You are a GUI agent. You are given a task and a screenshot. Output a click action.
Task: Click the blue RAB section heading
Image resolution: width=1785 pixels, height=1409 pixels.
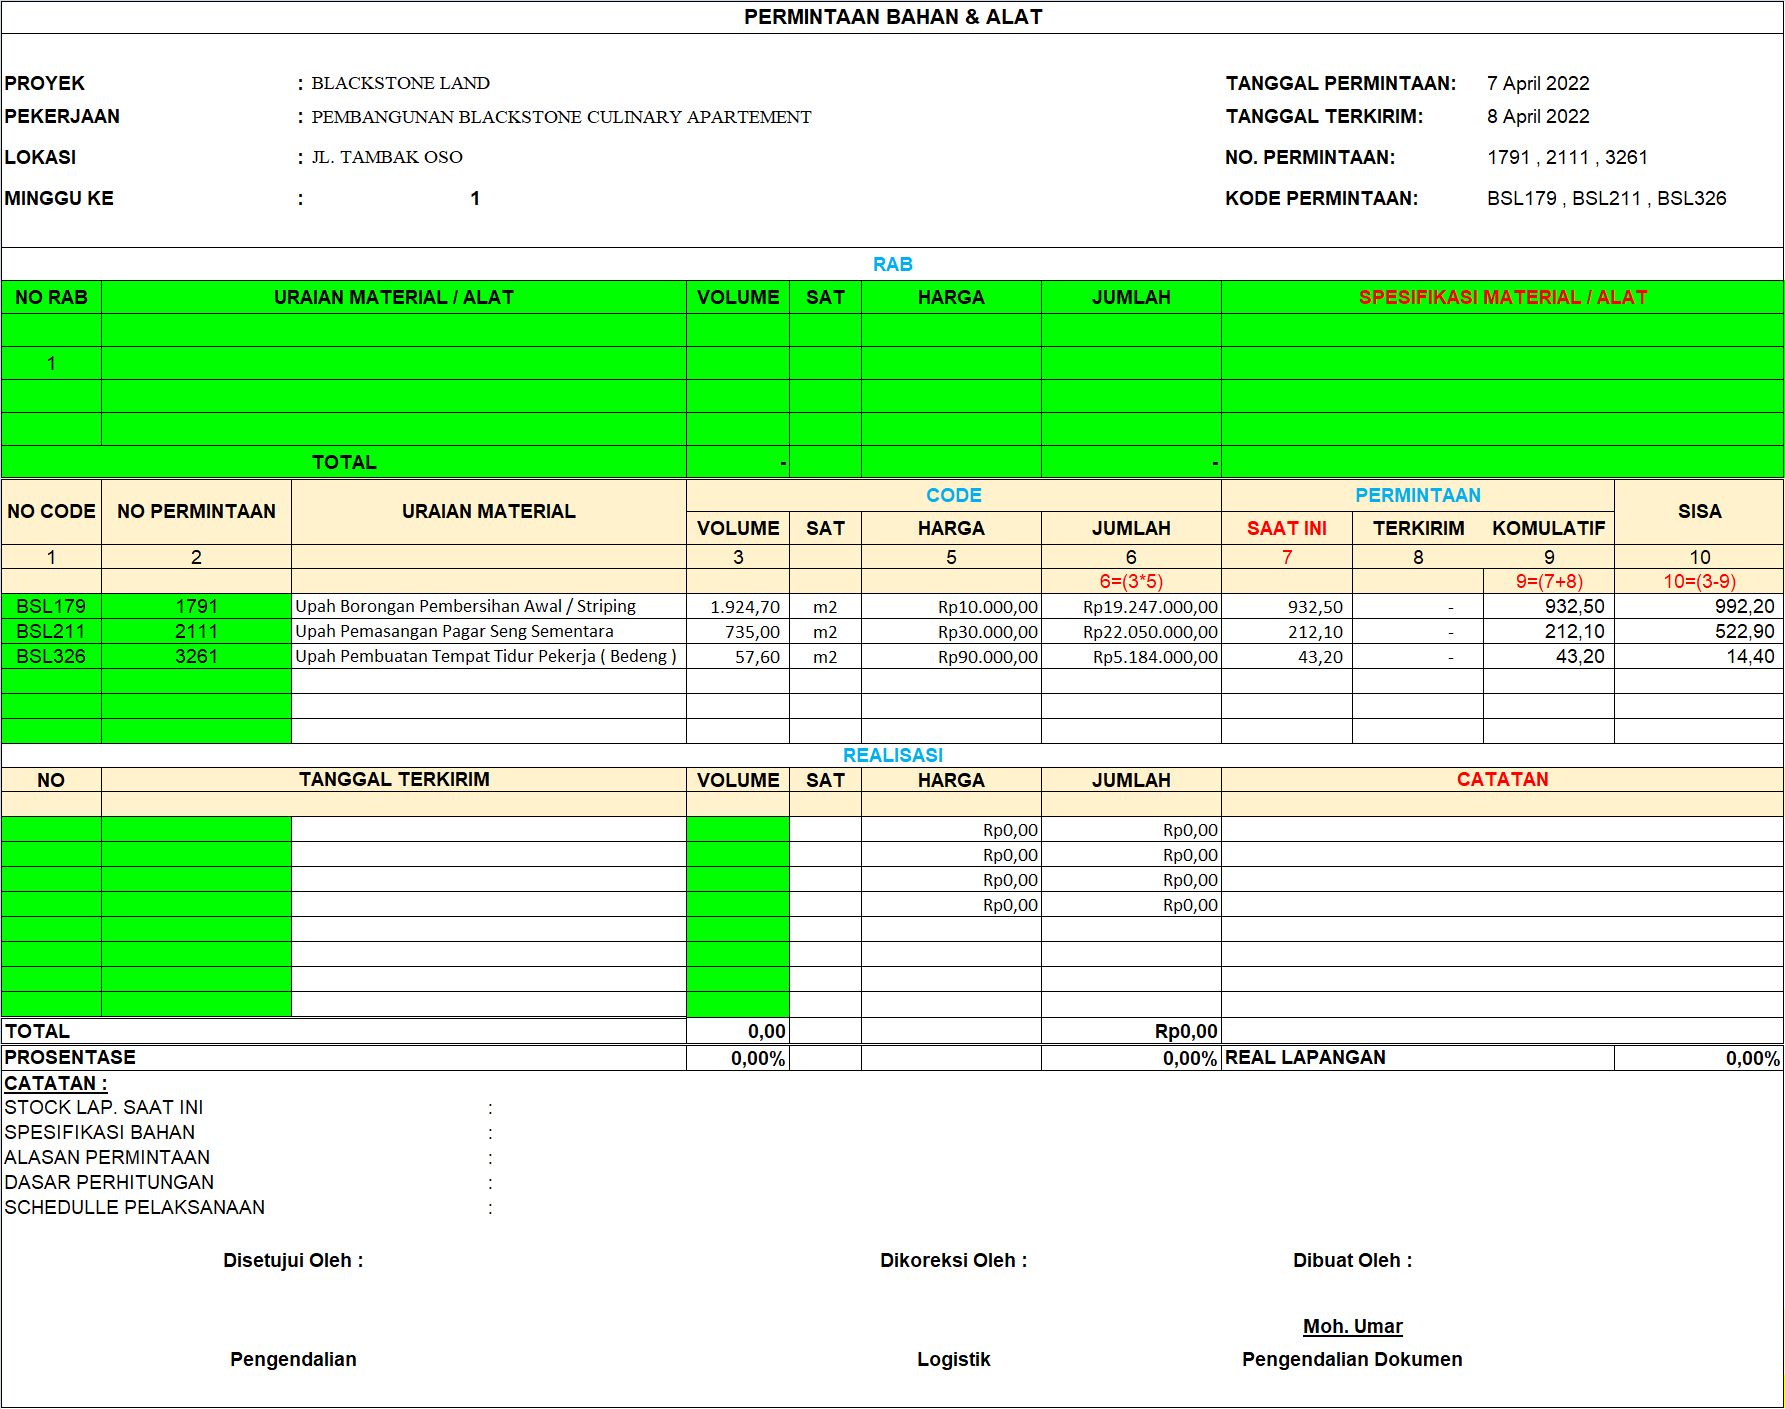click(893, 264)
